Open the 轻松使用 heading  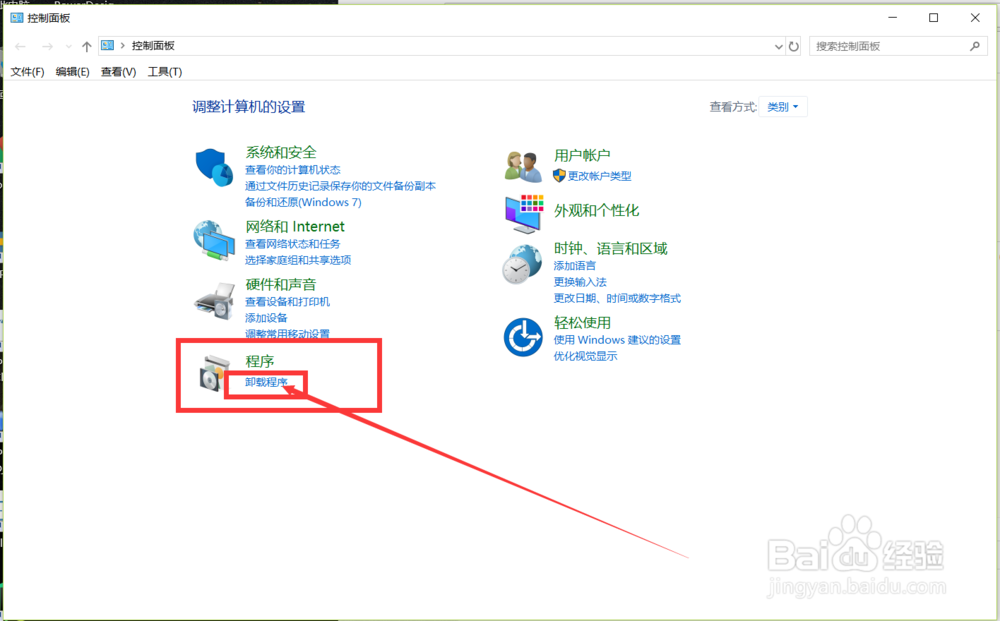[582, 322]
